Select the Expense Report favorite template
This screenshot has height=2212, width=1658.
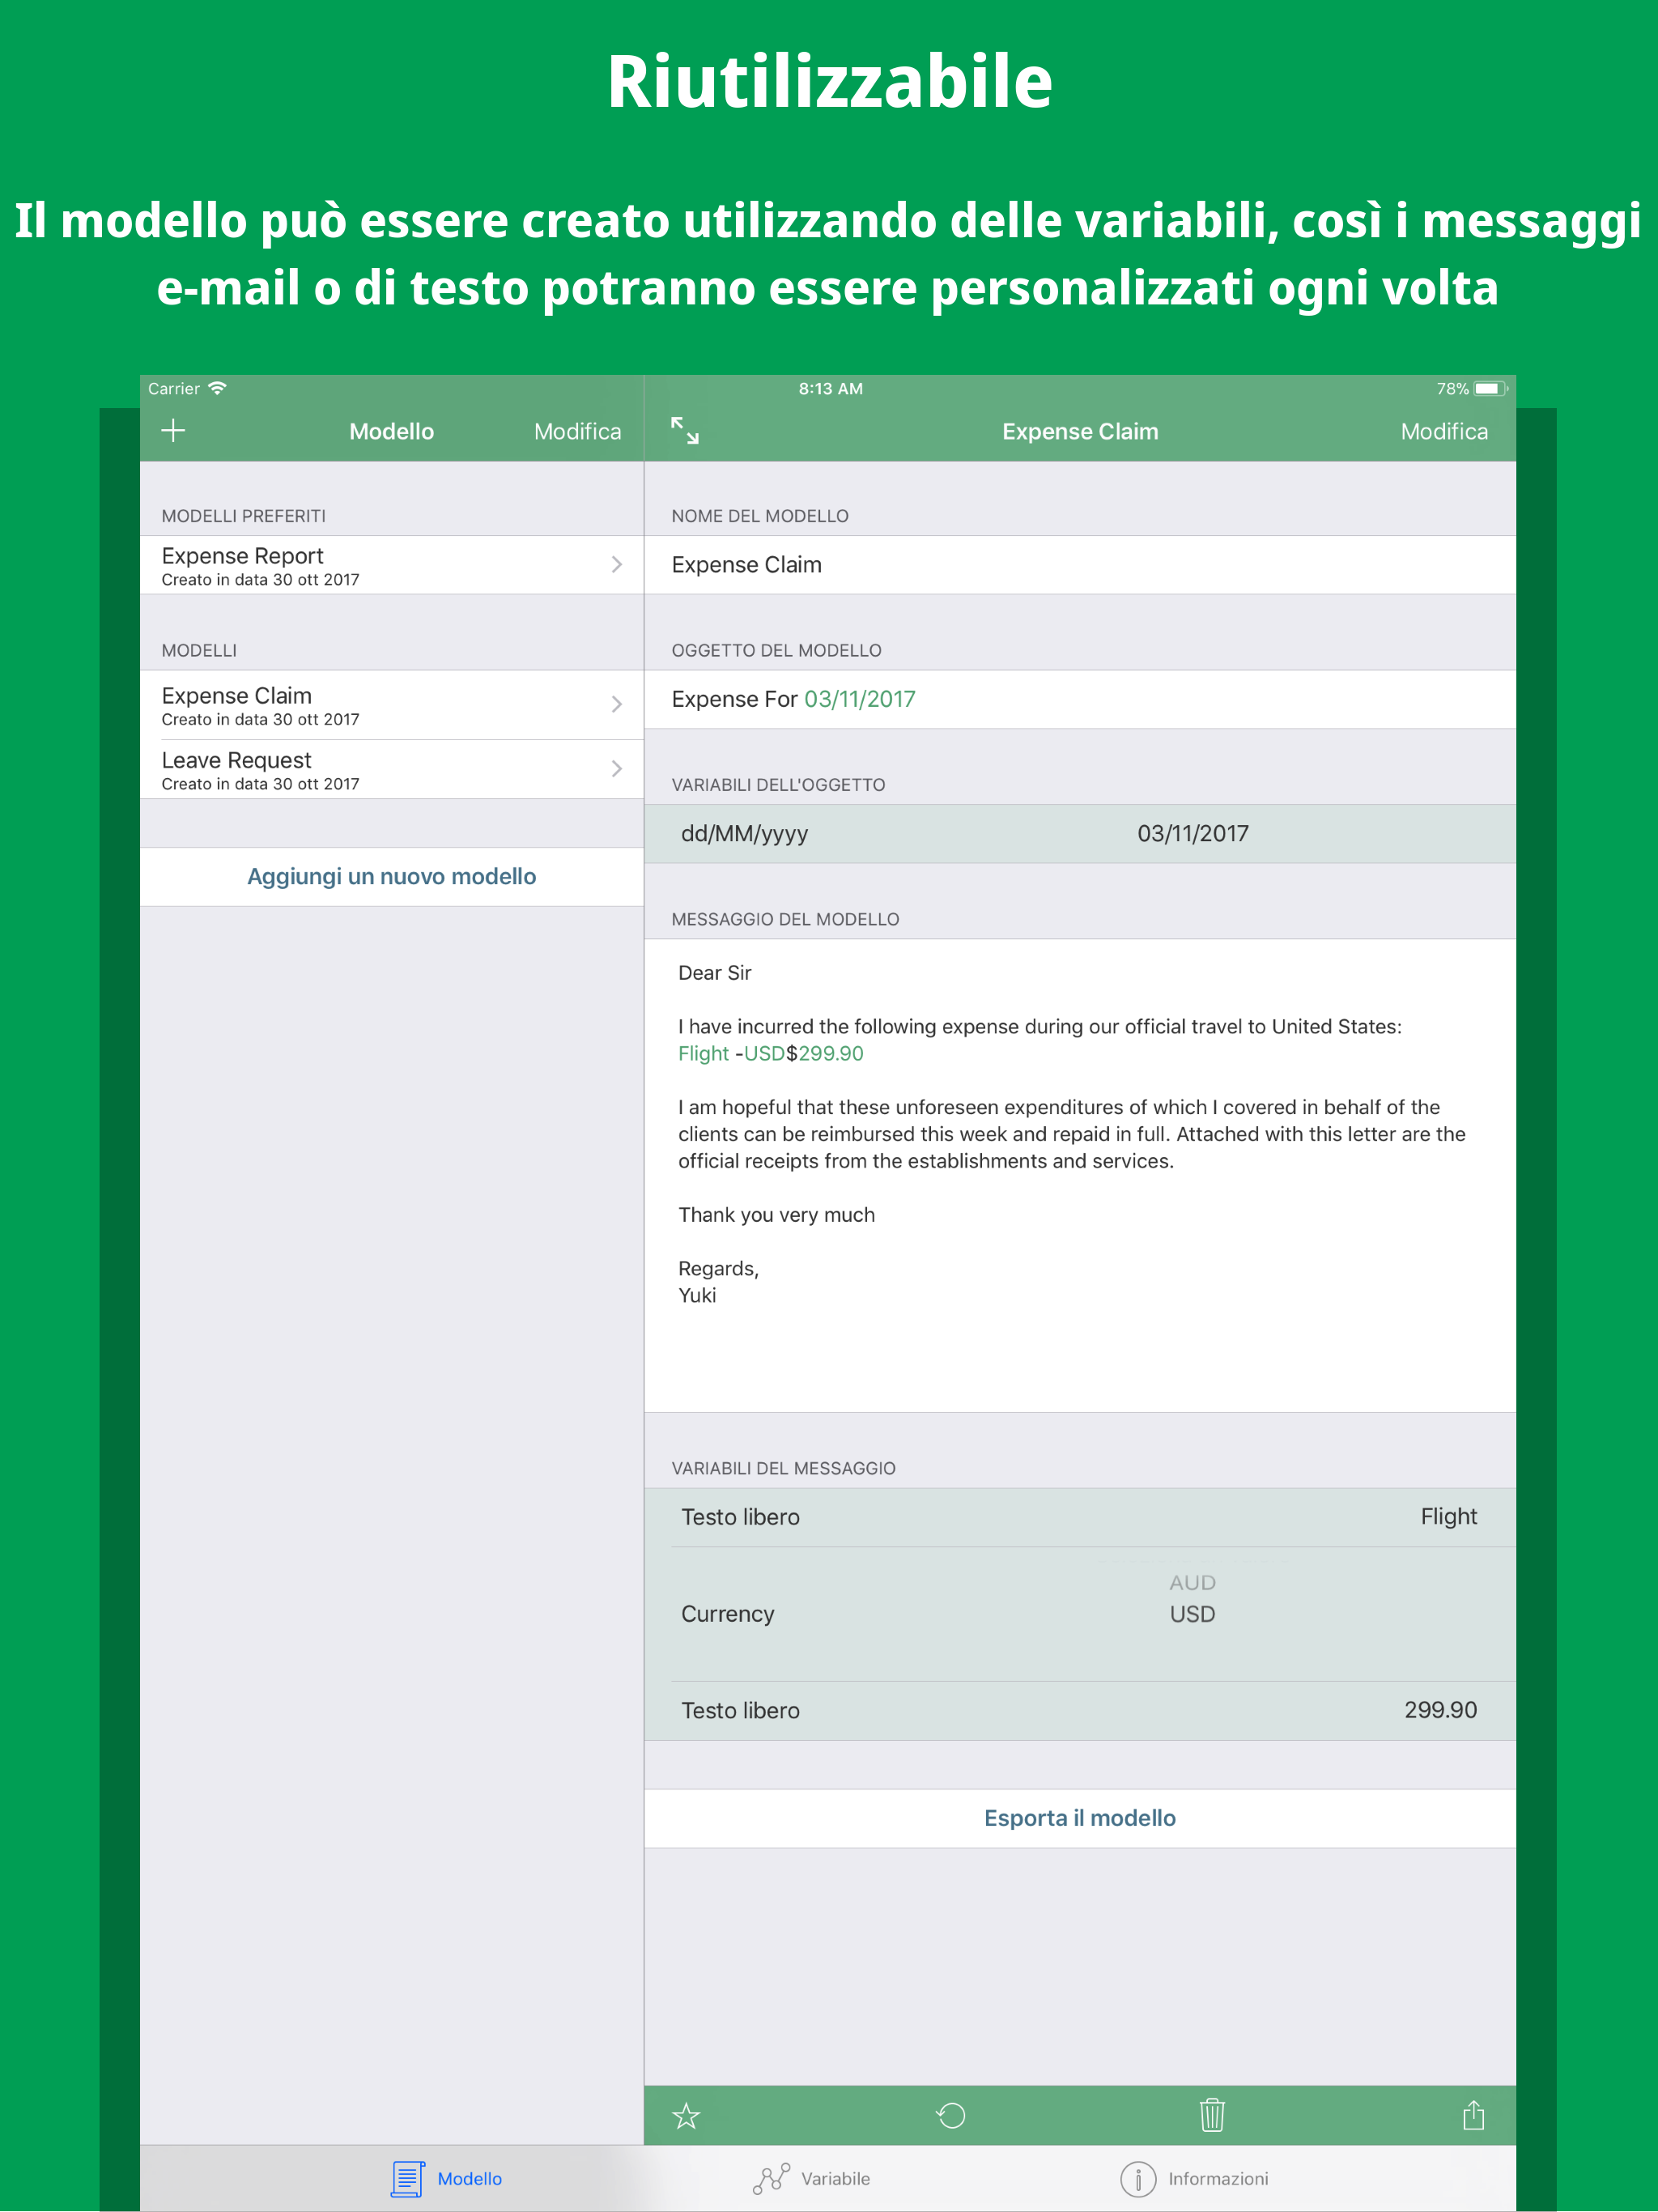(392, 565)
